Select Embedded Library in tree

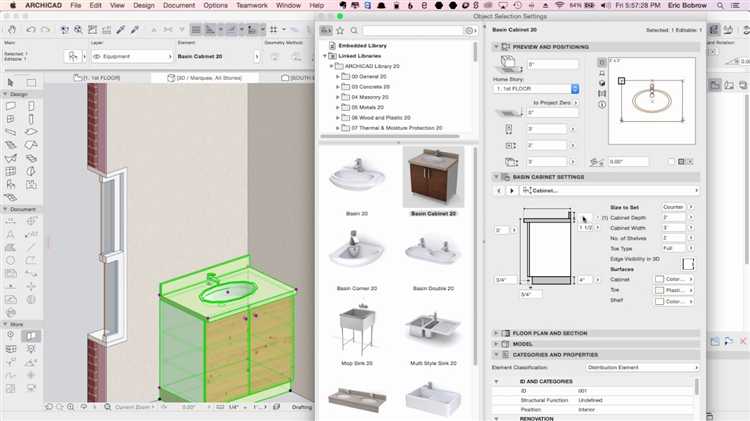[363, 45]
